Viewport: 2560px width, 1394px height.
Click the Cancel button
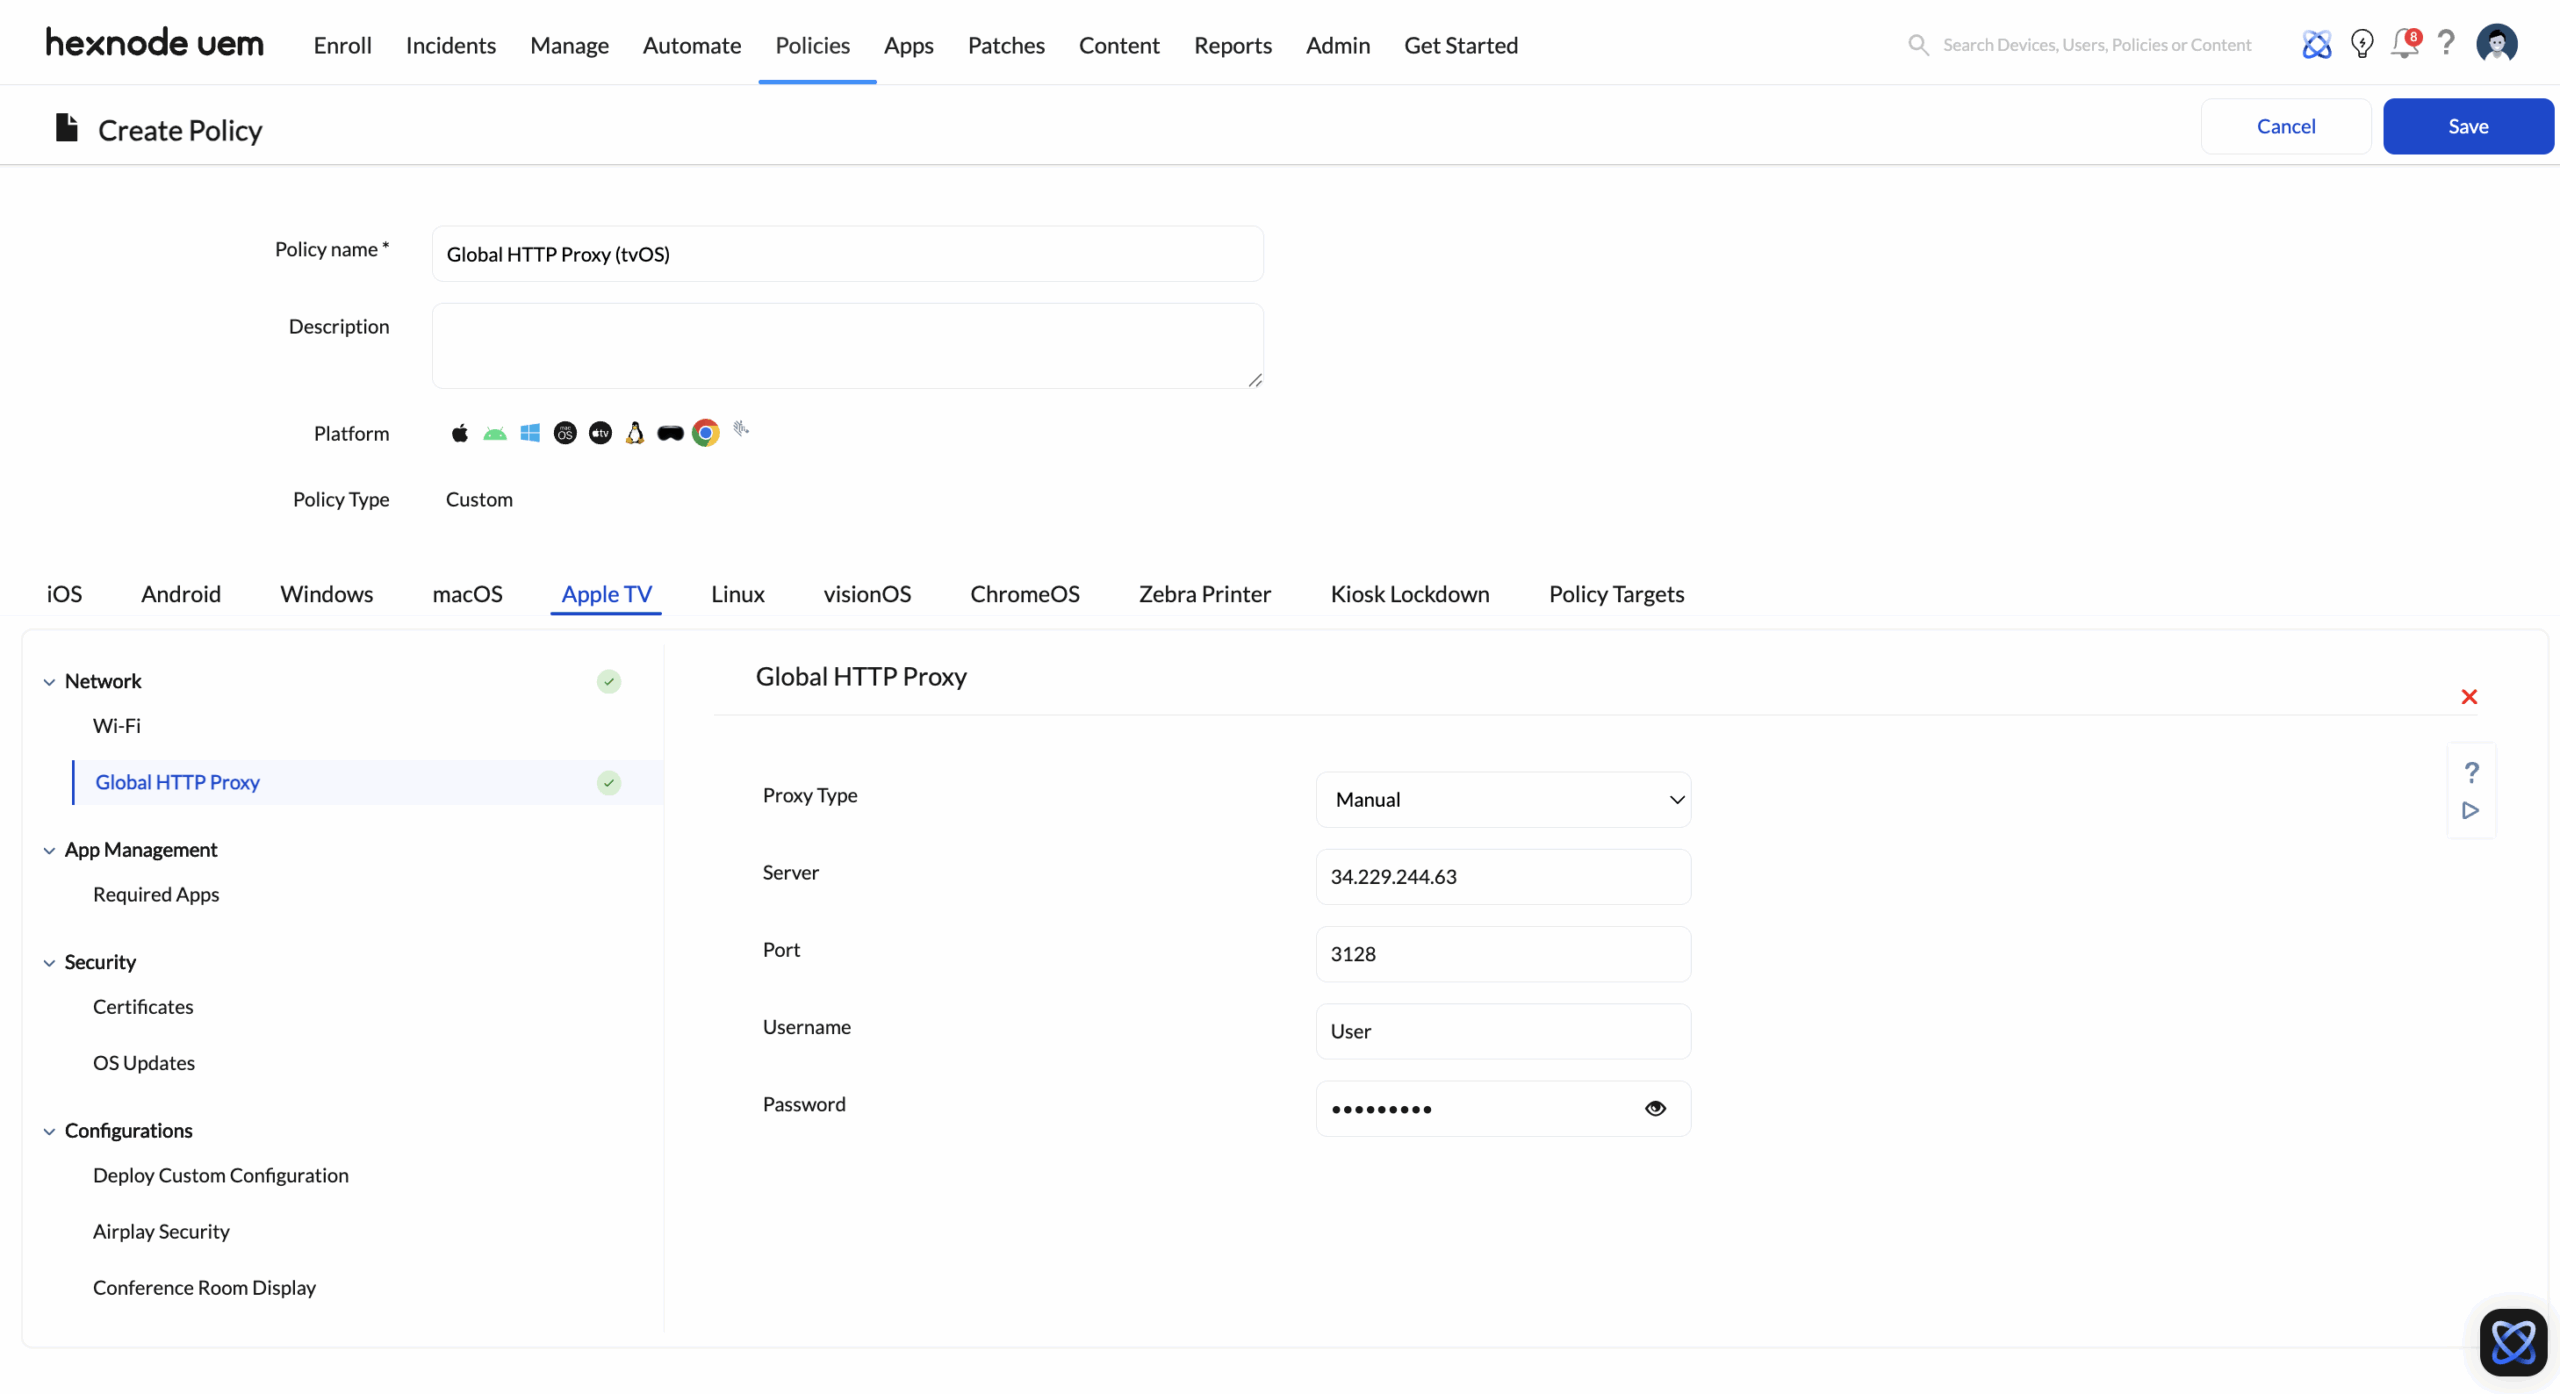click(2285, 126)
